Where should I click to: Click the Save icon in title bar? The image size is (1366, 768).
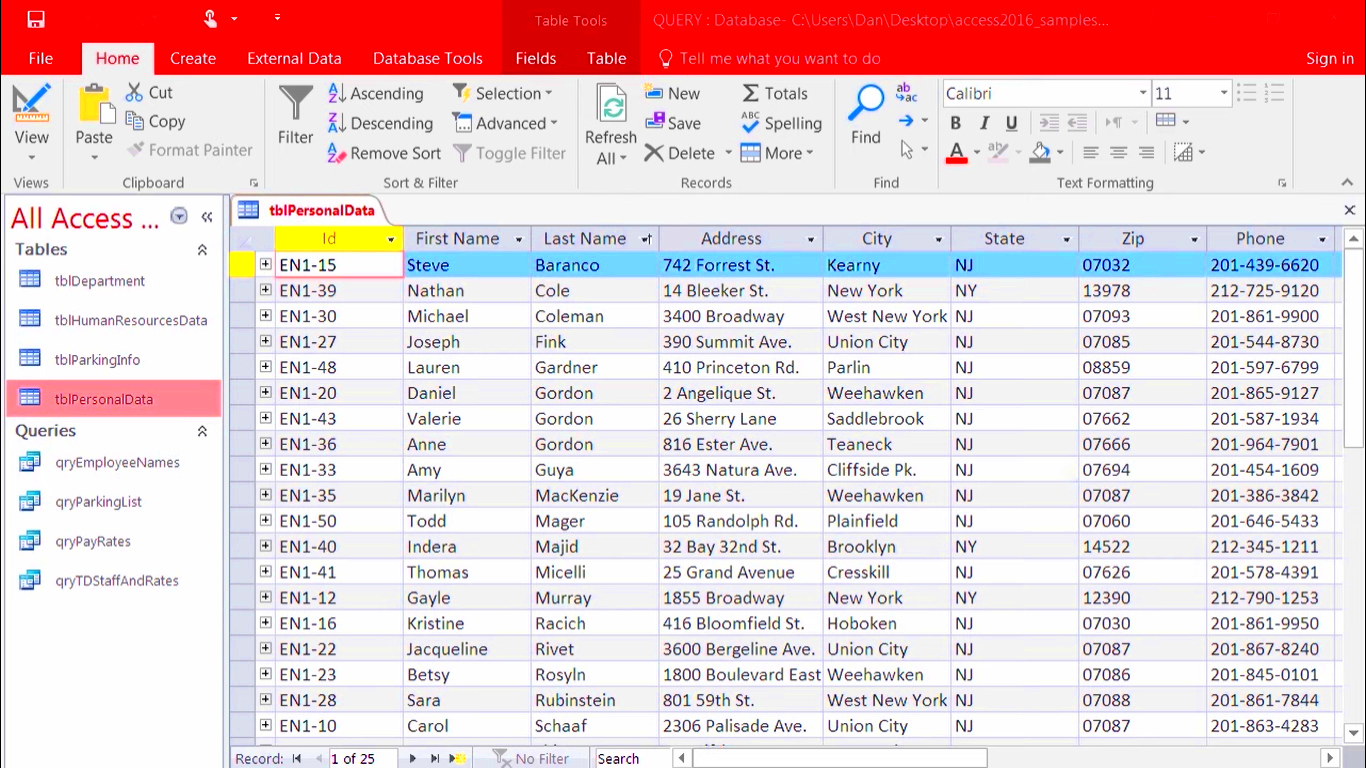click(36, 19)
